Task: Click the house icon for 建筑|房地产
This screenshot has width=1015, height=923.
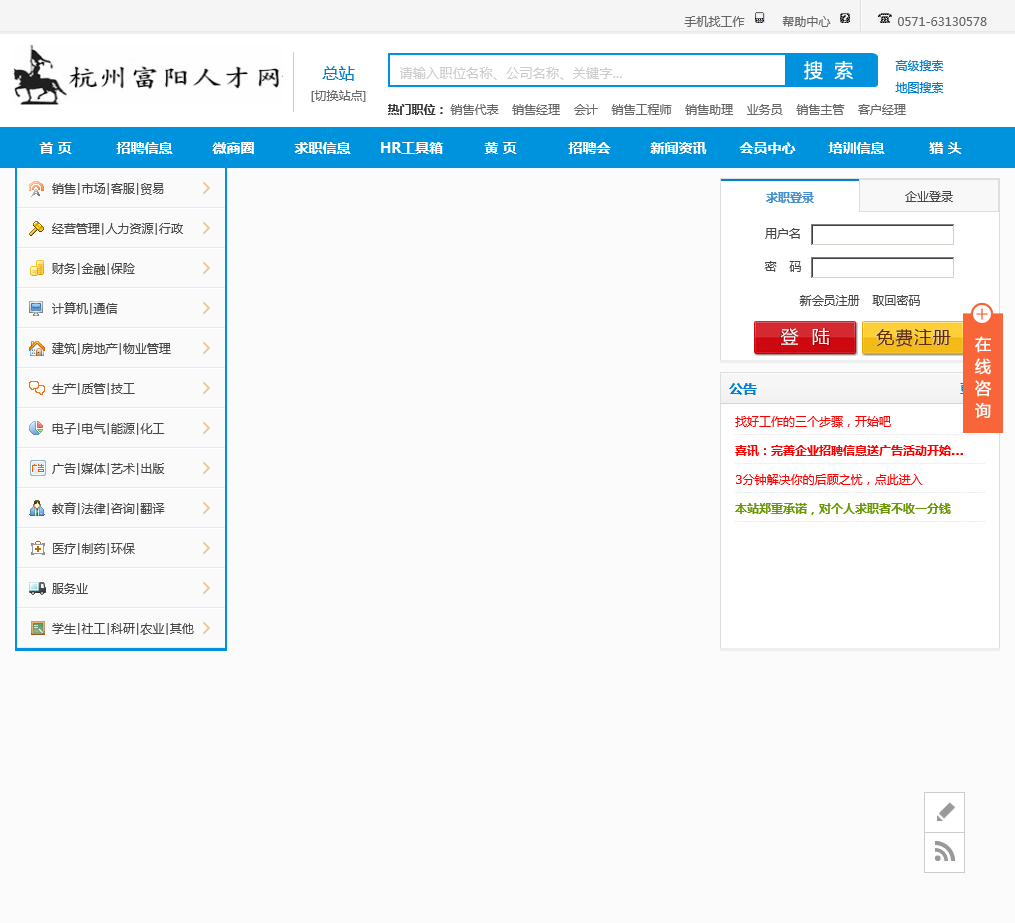Action: 37,349
